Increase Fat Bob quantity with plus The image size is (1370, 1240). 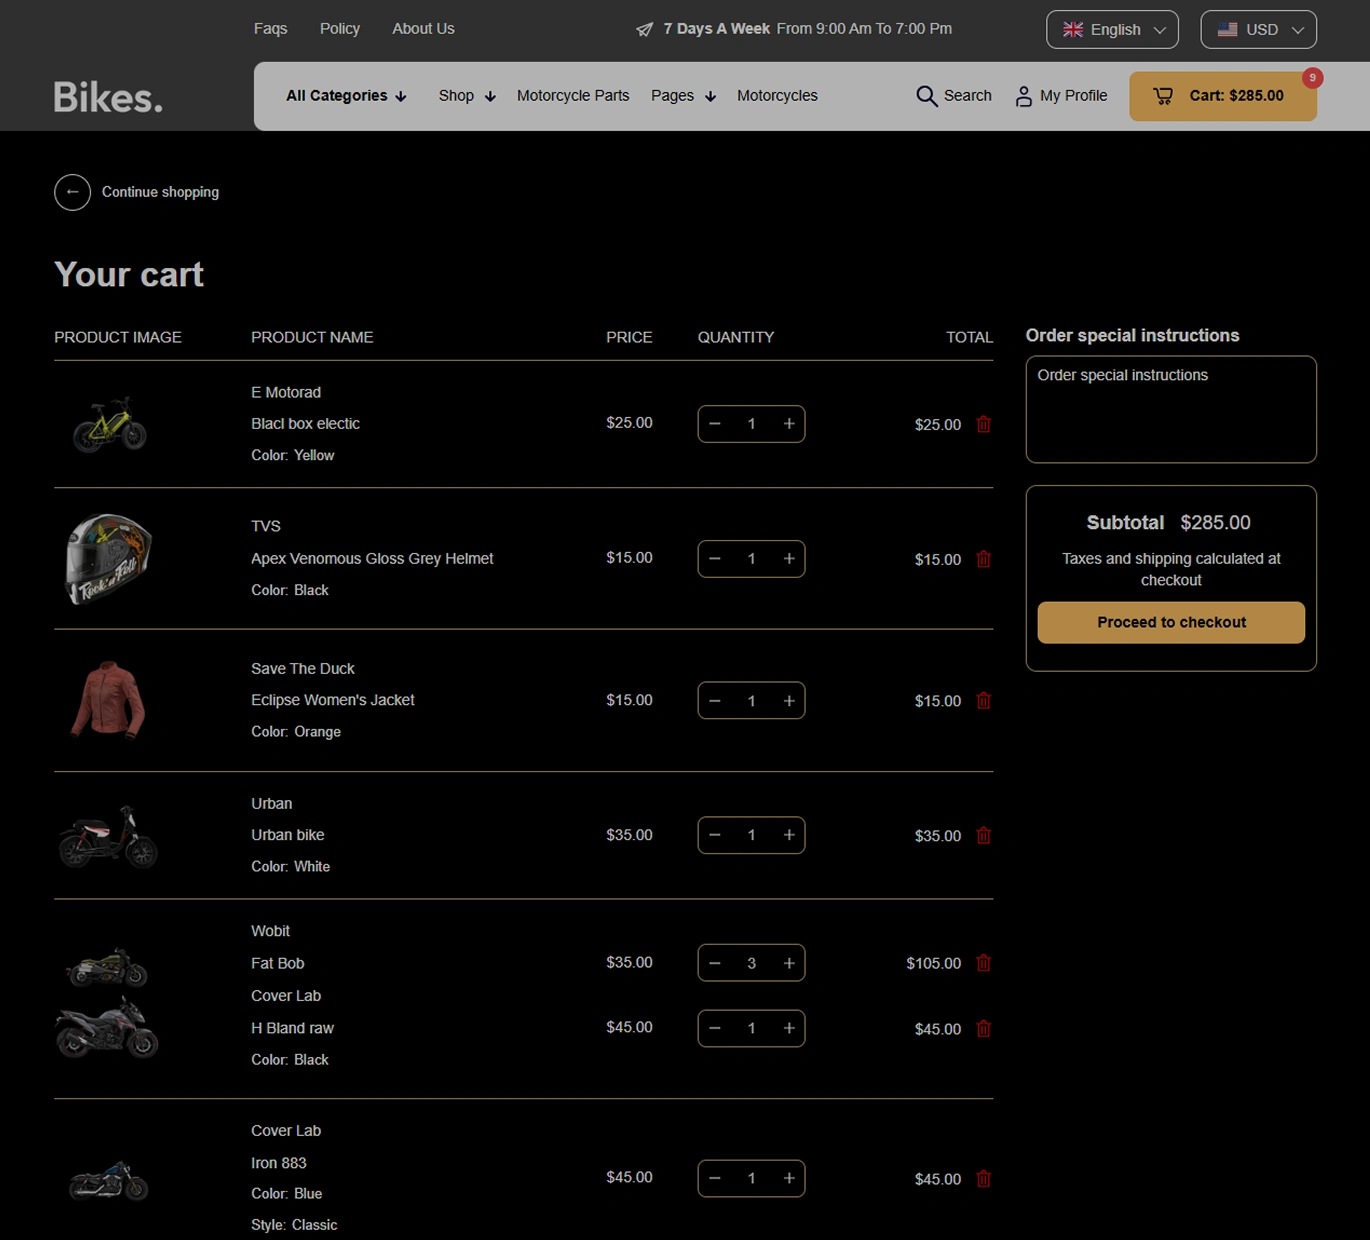[x=789, y=963]
